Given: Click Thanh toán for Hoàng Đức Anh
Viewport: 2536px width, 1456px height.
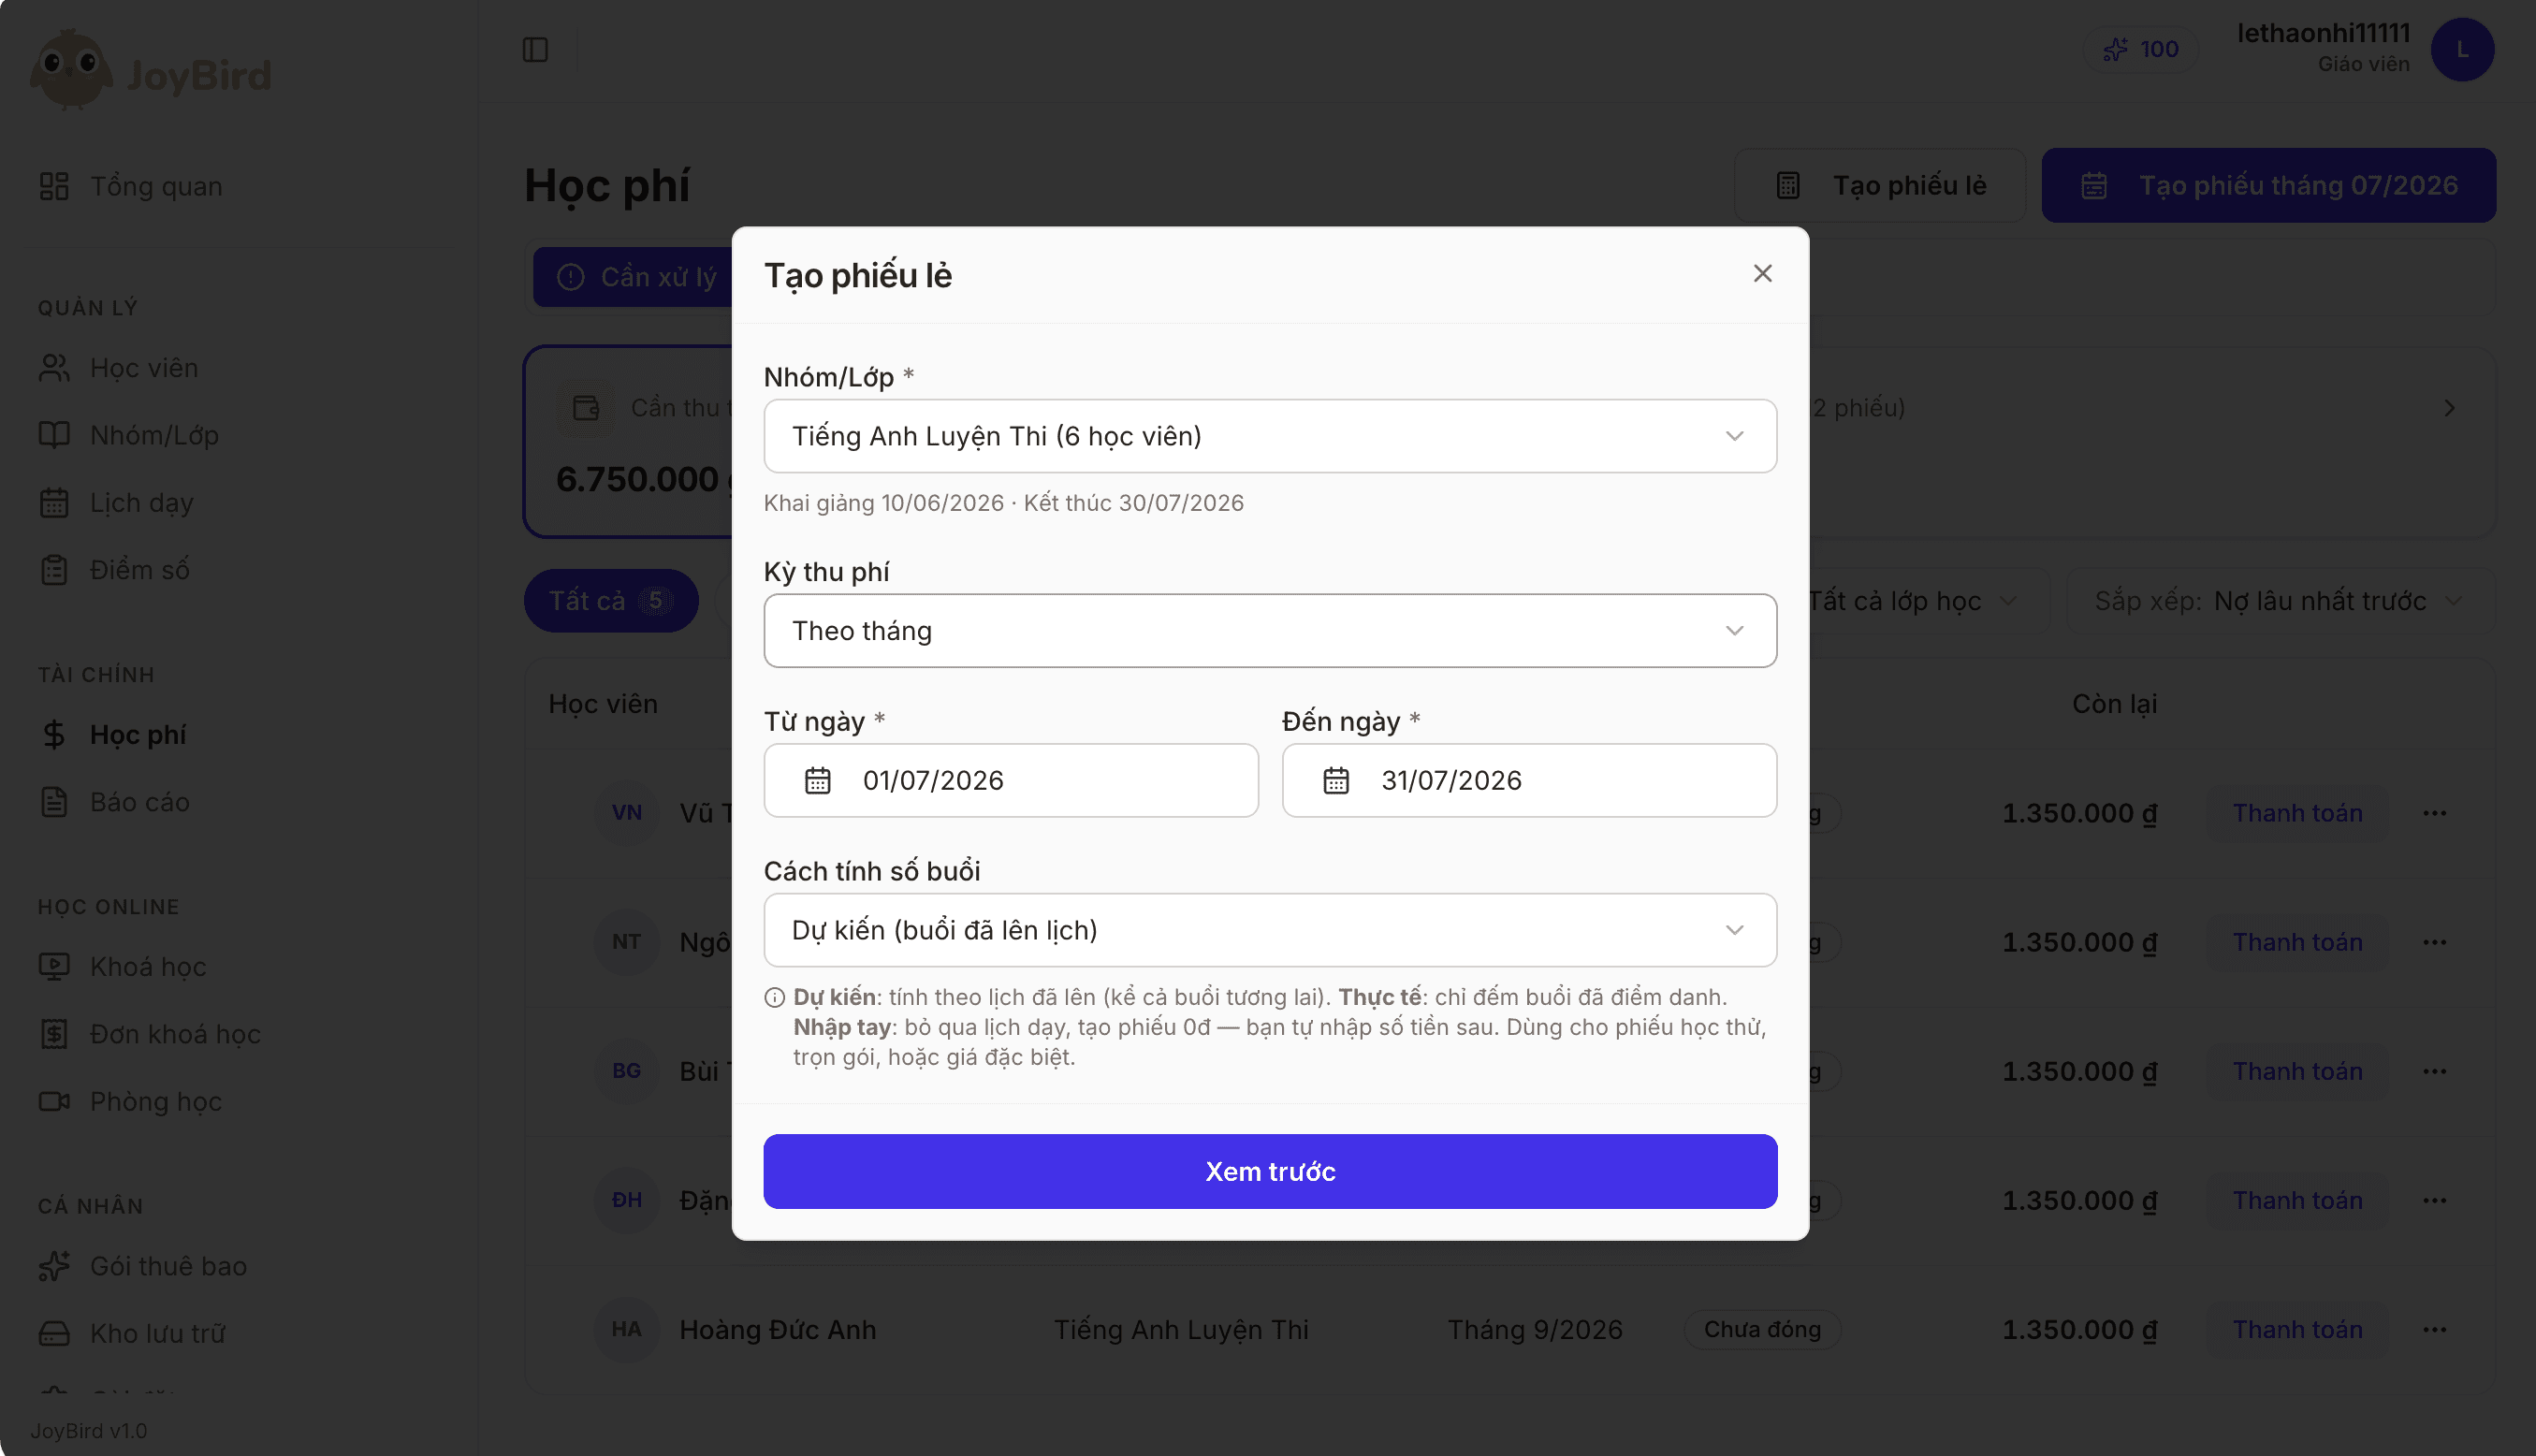Looking at the screenshot, I should (2297, 1329).
